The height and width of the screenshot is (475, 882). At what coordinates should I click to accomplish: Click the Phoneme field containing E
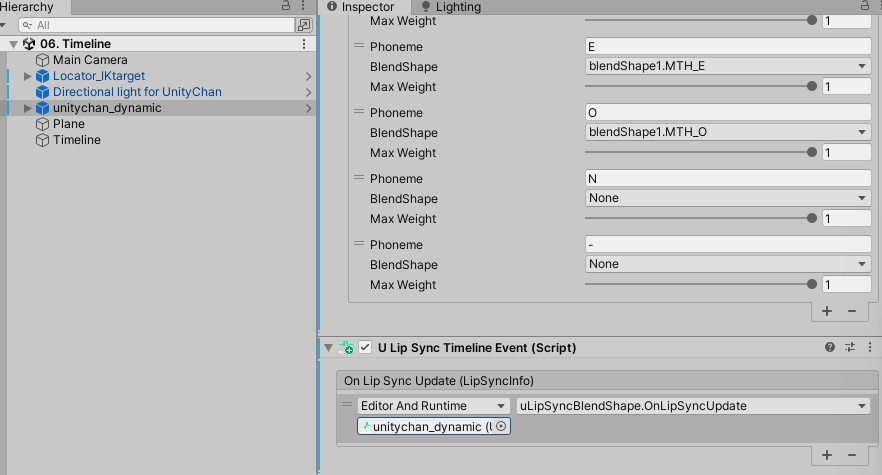(728, 47)
